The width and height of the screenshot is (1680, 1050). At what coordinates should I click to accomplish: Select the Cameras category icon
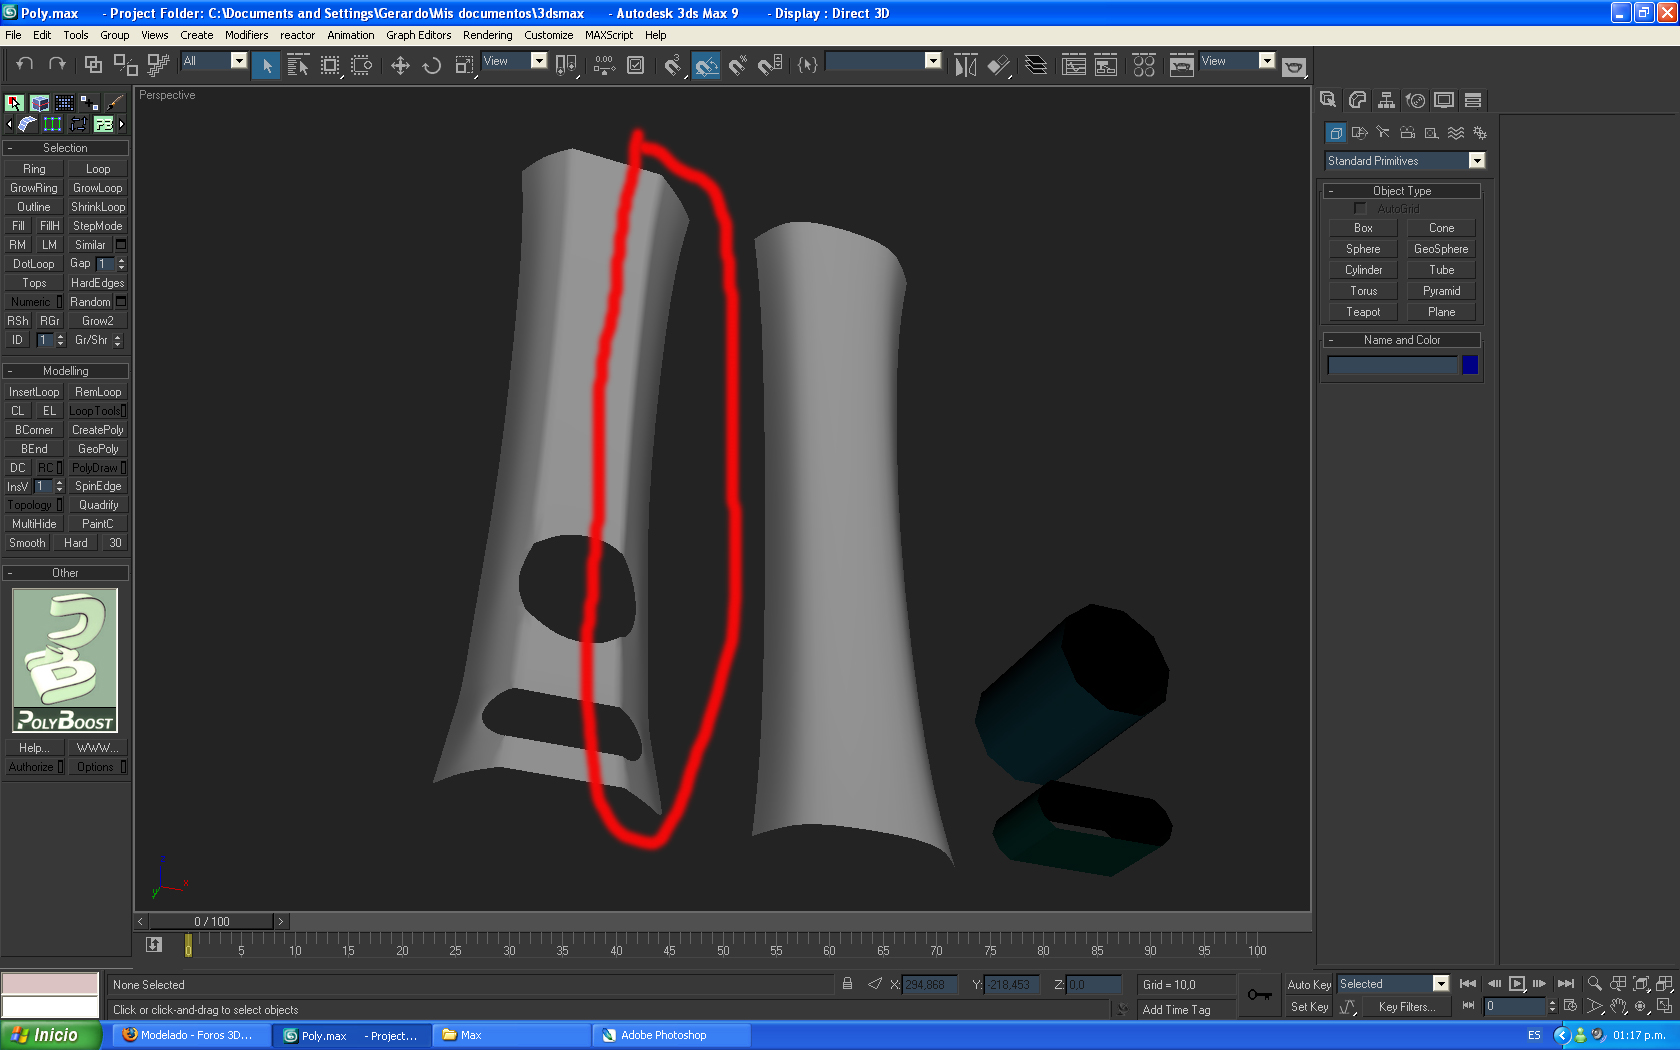click(x=1407, y=133)
